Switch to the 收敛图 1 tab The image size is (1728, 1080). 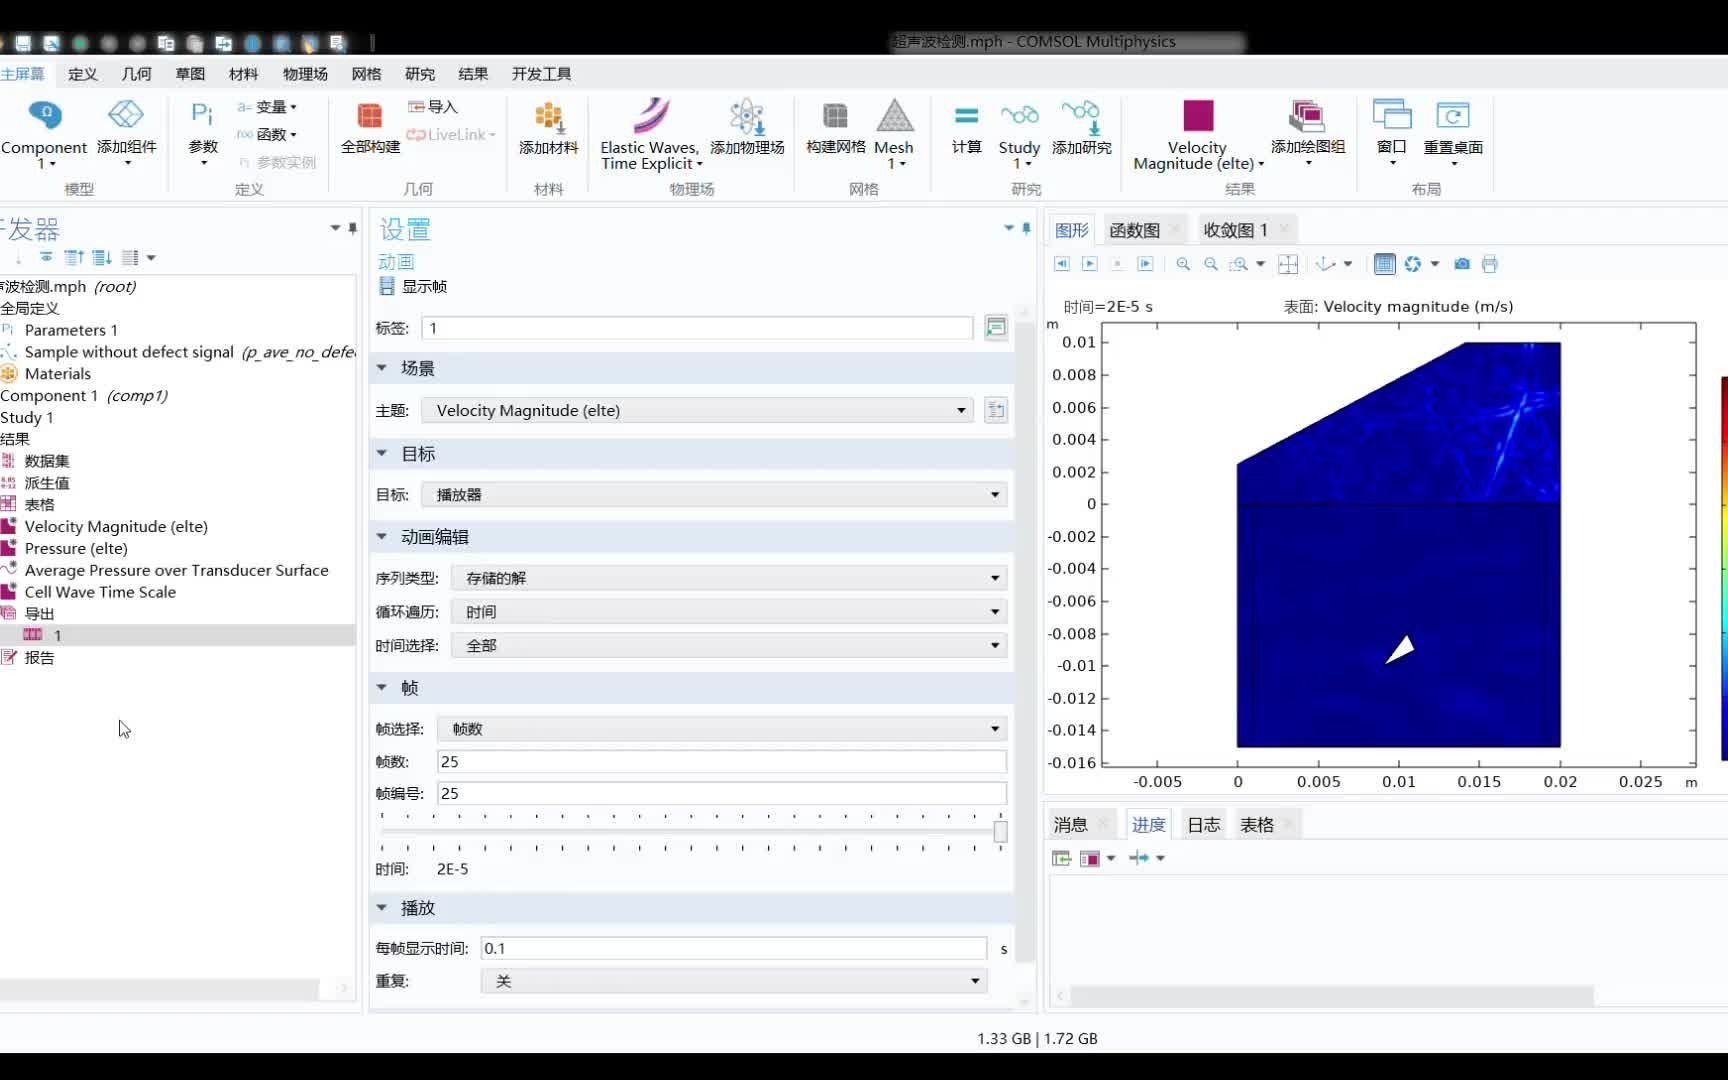(1238, 229)
